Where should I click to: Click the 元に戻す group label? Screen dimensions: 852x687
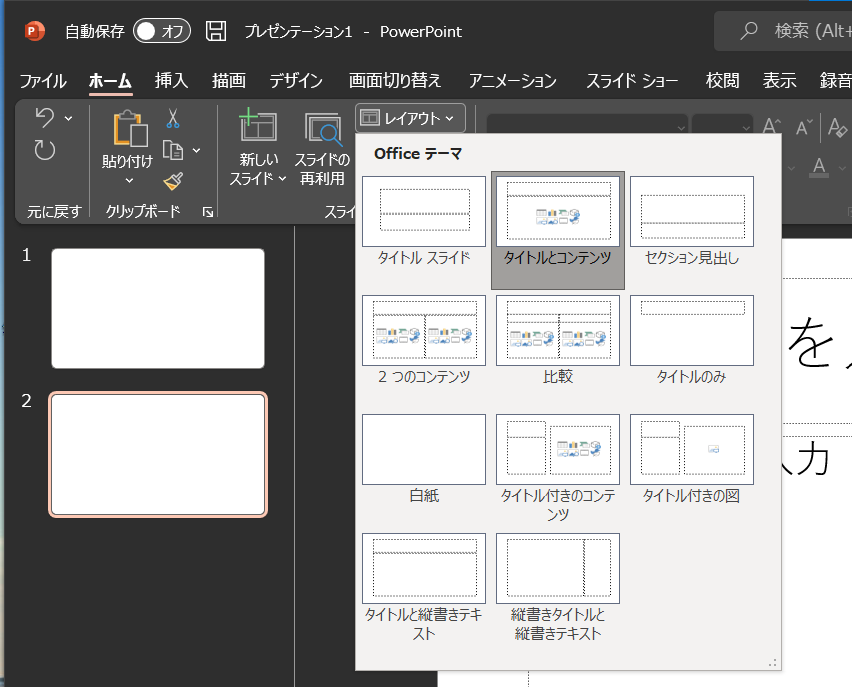[x=54, y=211]
